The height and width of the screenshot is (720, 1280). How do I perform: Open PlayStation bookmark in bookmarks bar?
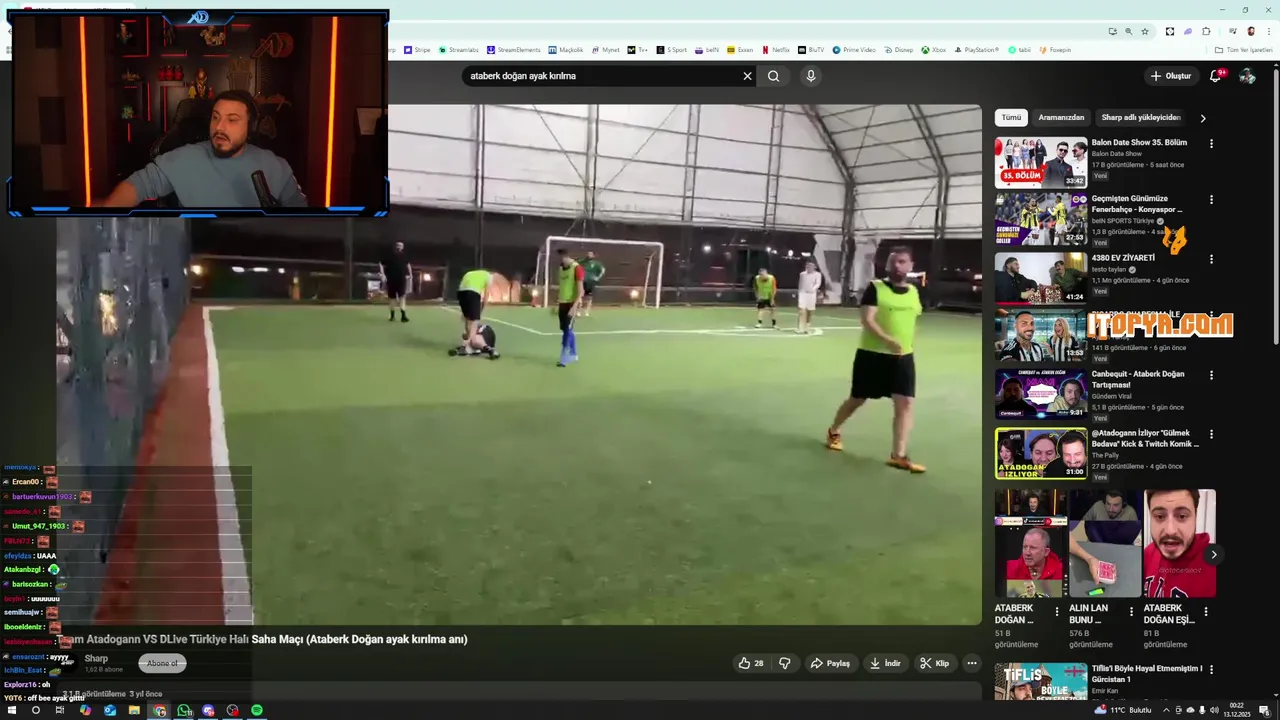pos(976,50)
